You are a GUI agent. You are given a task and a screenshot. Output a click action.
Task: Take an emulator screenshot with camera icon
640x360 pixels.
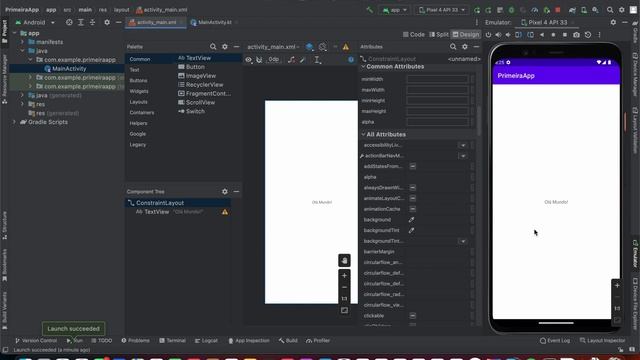[576, 35]
